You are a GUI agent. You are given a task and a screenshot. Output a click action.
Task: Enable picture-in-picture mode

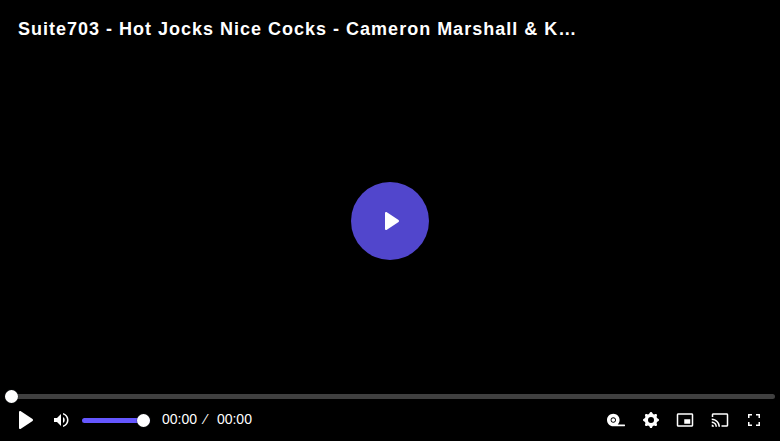click(685, 420)
